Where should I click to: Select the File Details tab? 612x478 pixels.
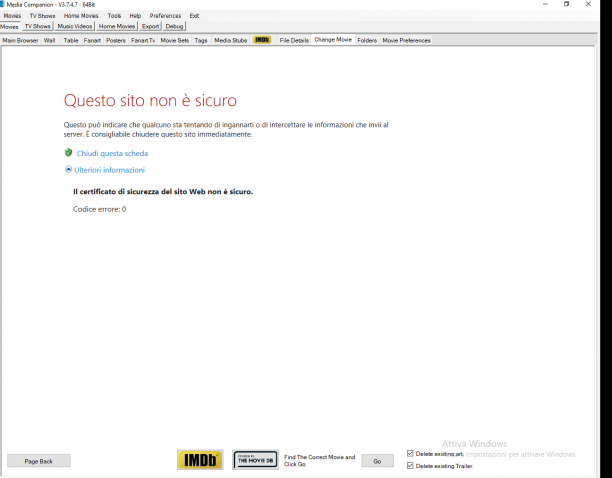294,40
